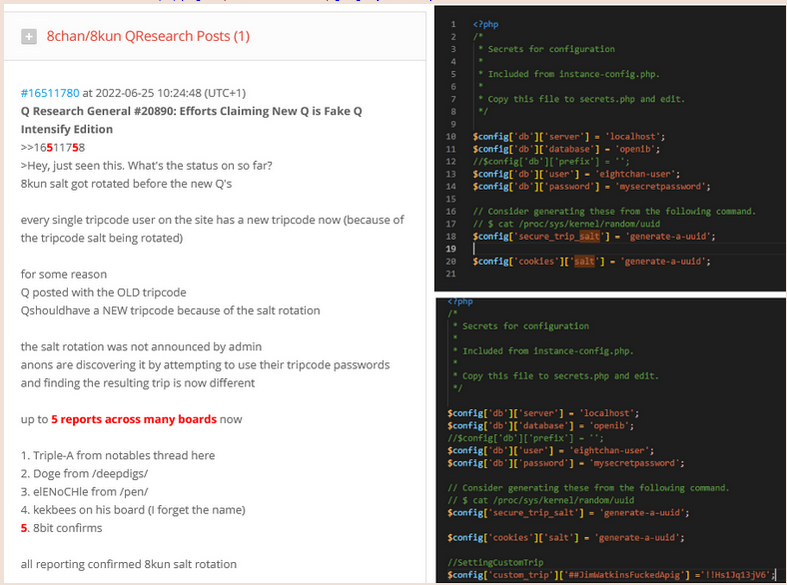Click list item 'kekbees on his board'

tap(133, 510)
